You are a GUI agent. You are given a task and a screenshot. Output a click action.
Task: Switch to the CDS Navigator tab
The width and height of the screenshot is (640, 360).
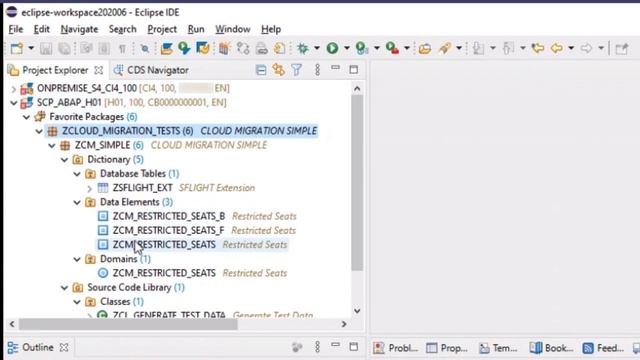click(x=151, y=70)
